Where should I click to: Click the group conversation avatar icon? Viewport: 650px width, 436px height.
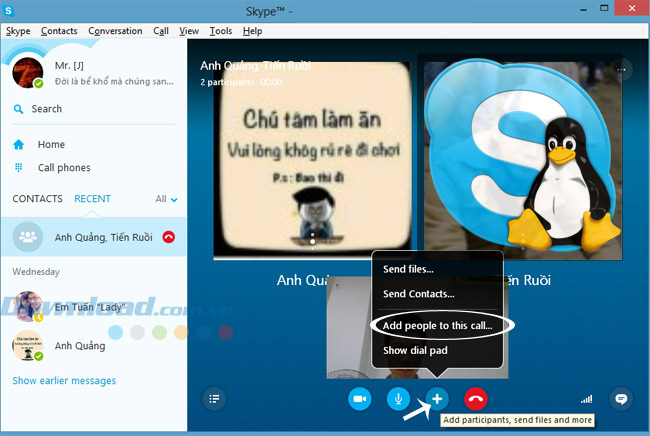pyautogui.click(x=28, y=237)
